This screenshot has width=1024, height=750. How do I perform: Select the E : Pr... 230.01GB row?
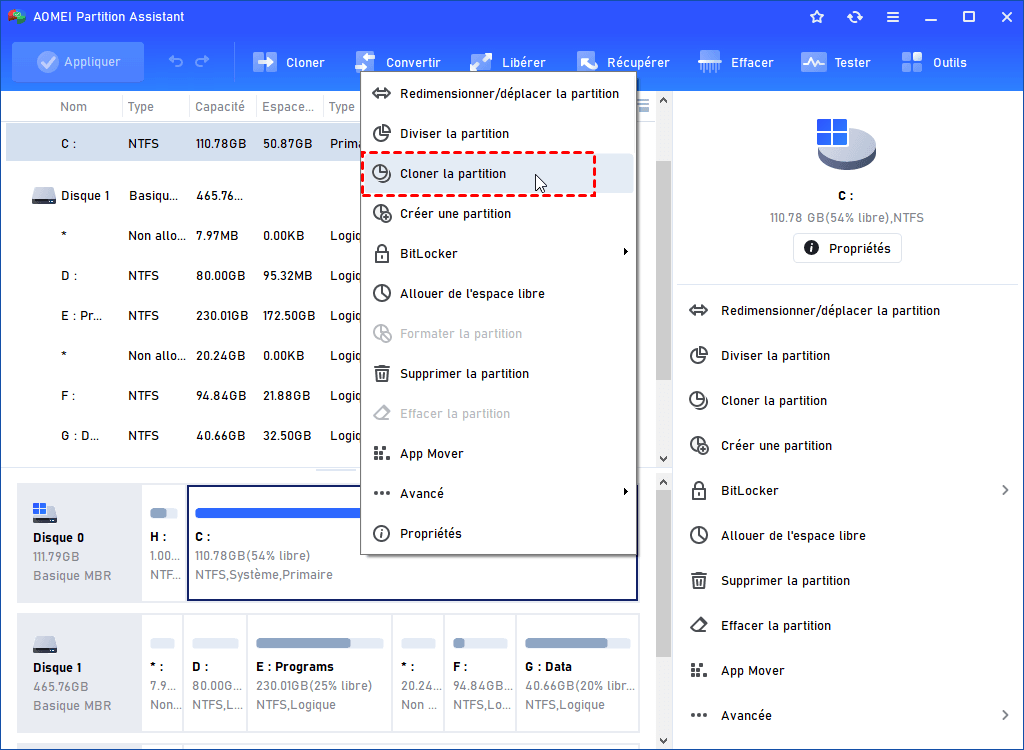point(184,316)
